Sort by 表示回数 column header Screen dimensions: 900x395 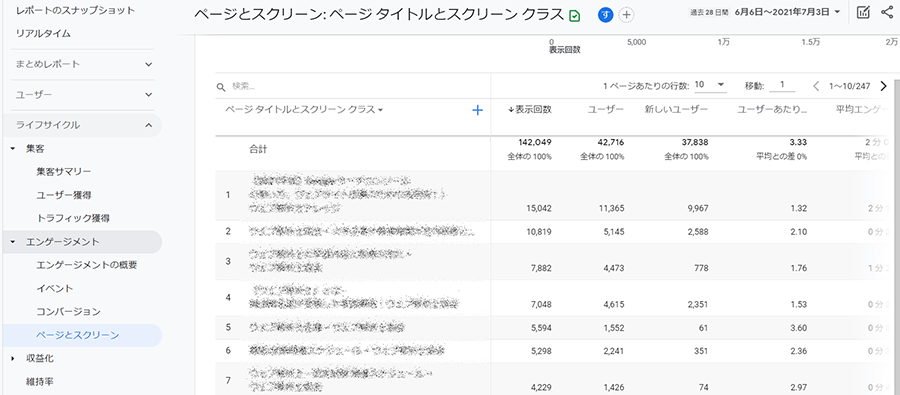(x=530, y=110)
